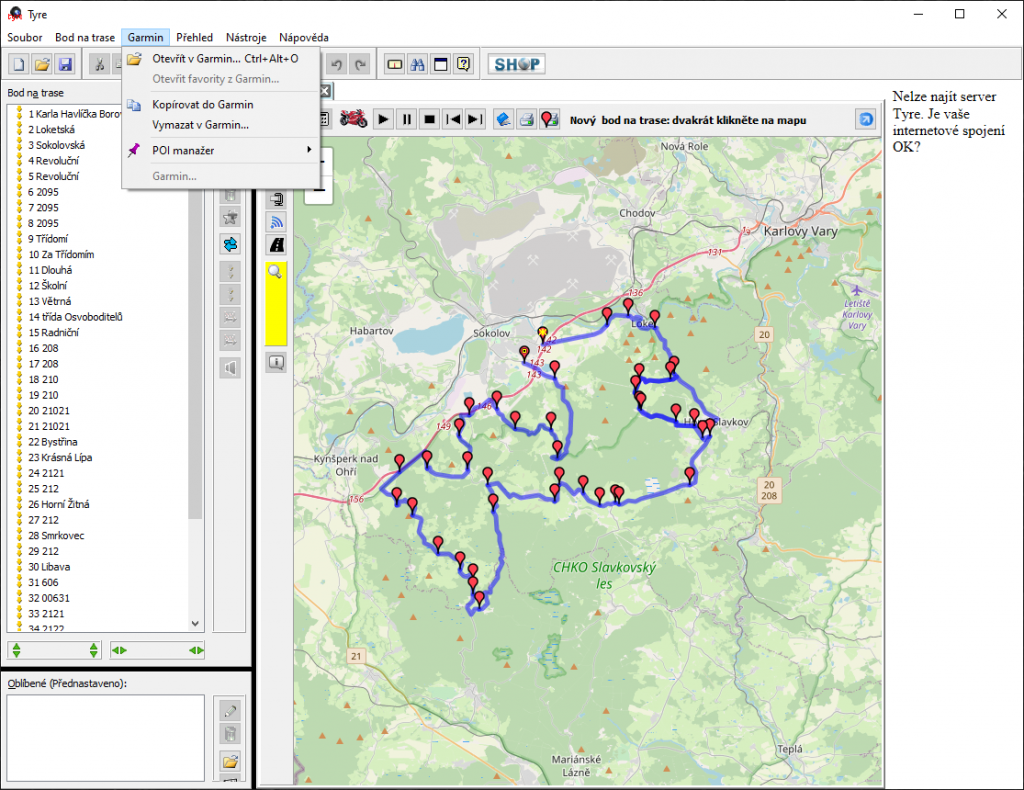Click the road icon beside the map
The width and height of the screenshot is (1024, 790).
[277, 244]
